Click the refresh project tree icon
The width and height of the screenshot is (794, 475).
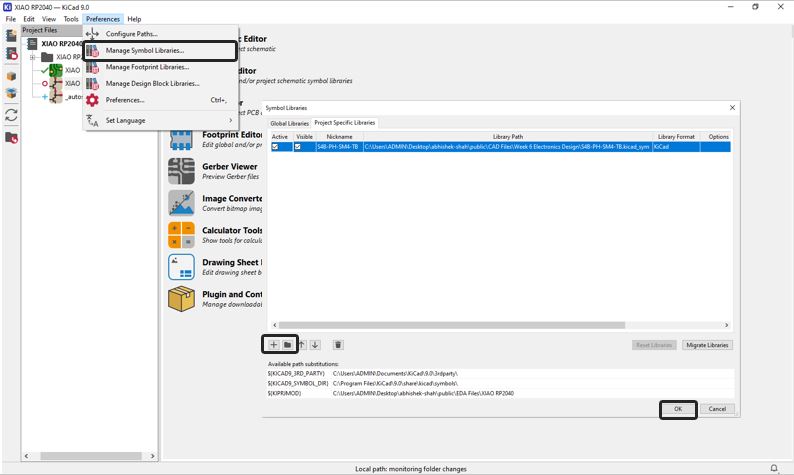pos(11,115)
